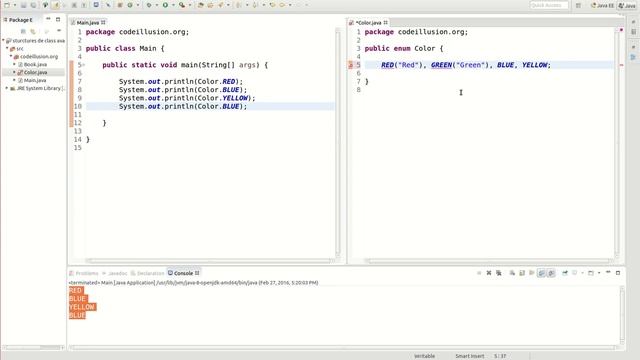The image size is (640, 360).
Task: Open the Run configurations dropdown arrow
Action: pos(173,5)
